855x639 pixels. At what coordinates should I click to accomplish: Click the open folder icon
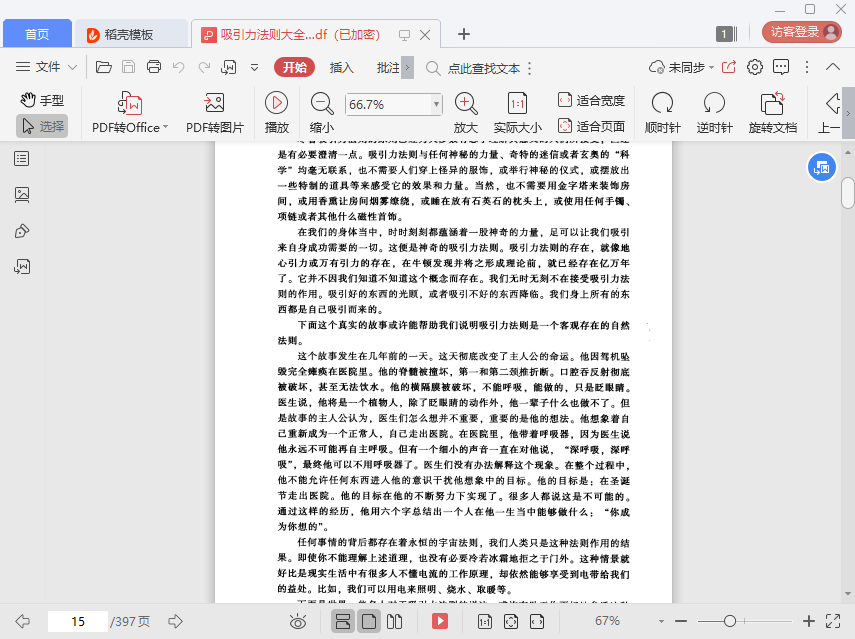tap(104, 67)
